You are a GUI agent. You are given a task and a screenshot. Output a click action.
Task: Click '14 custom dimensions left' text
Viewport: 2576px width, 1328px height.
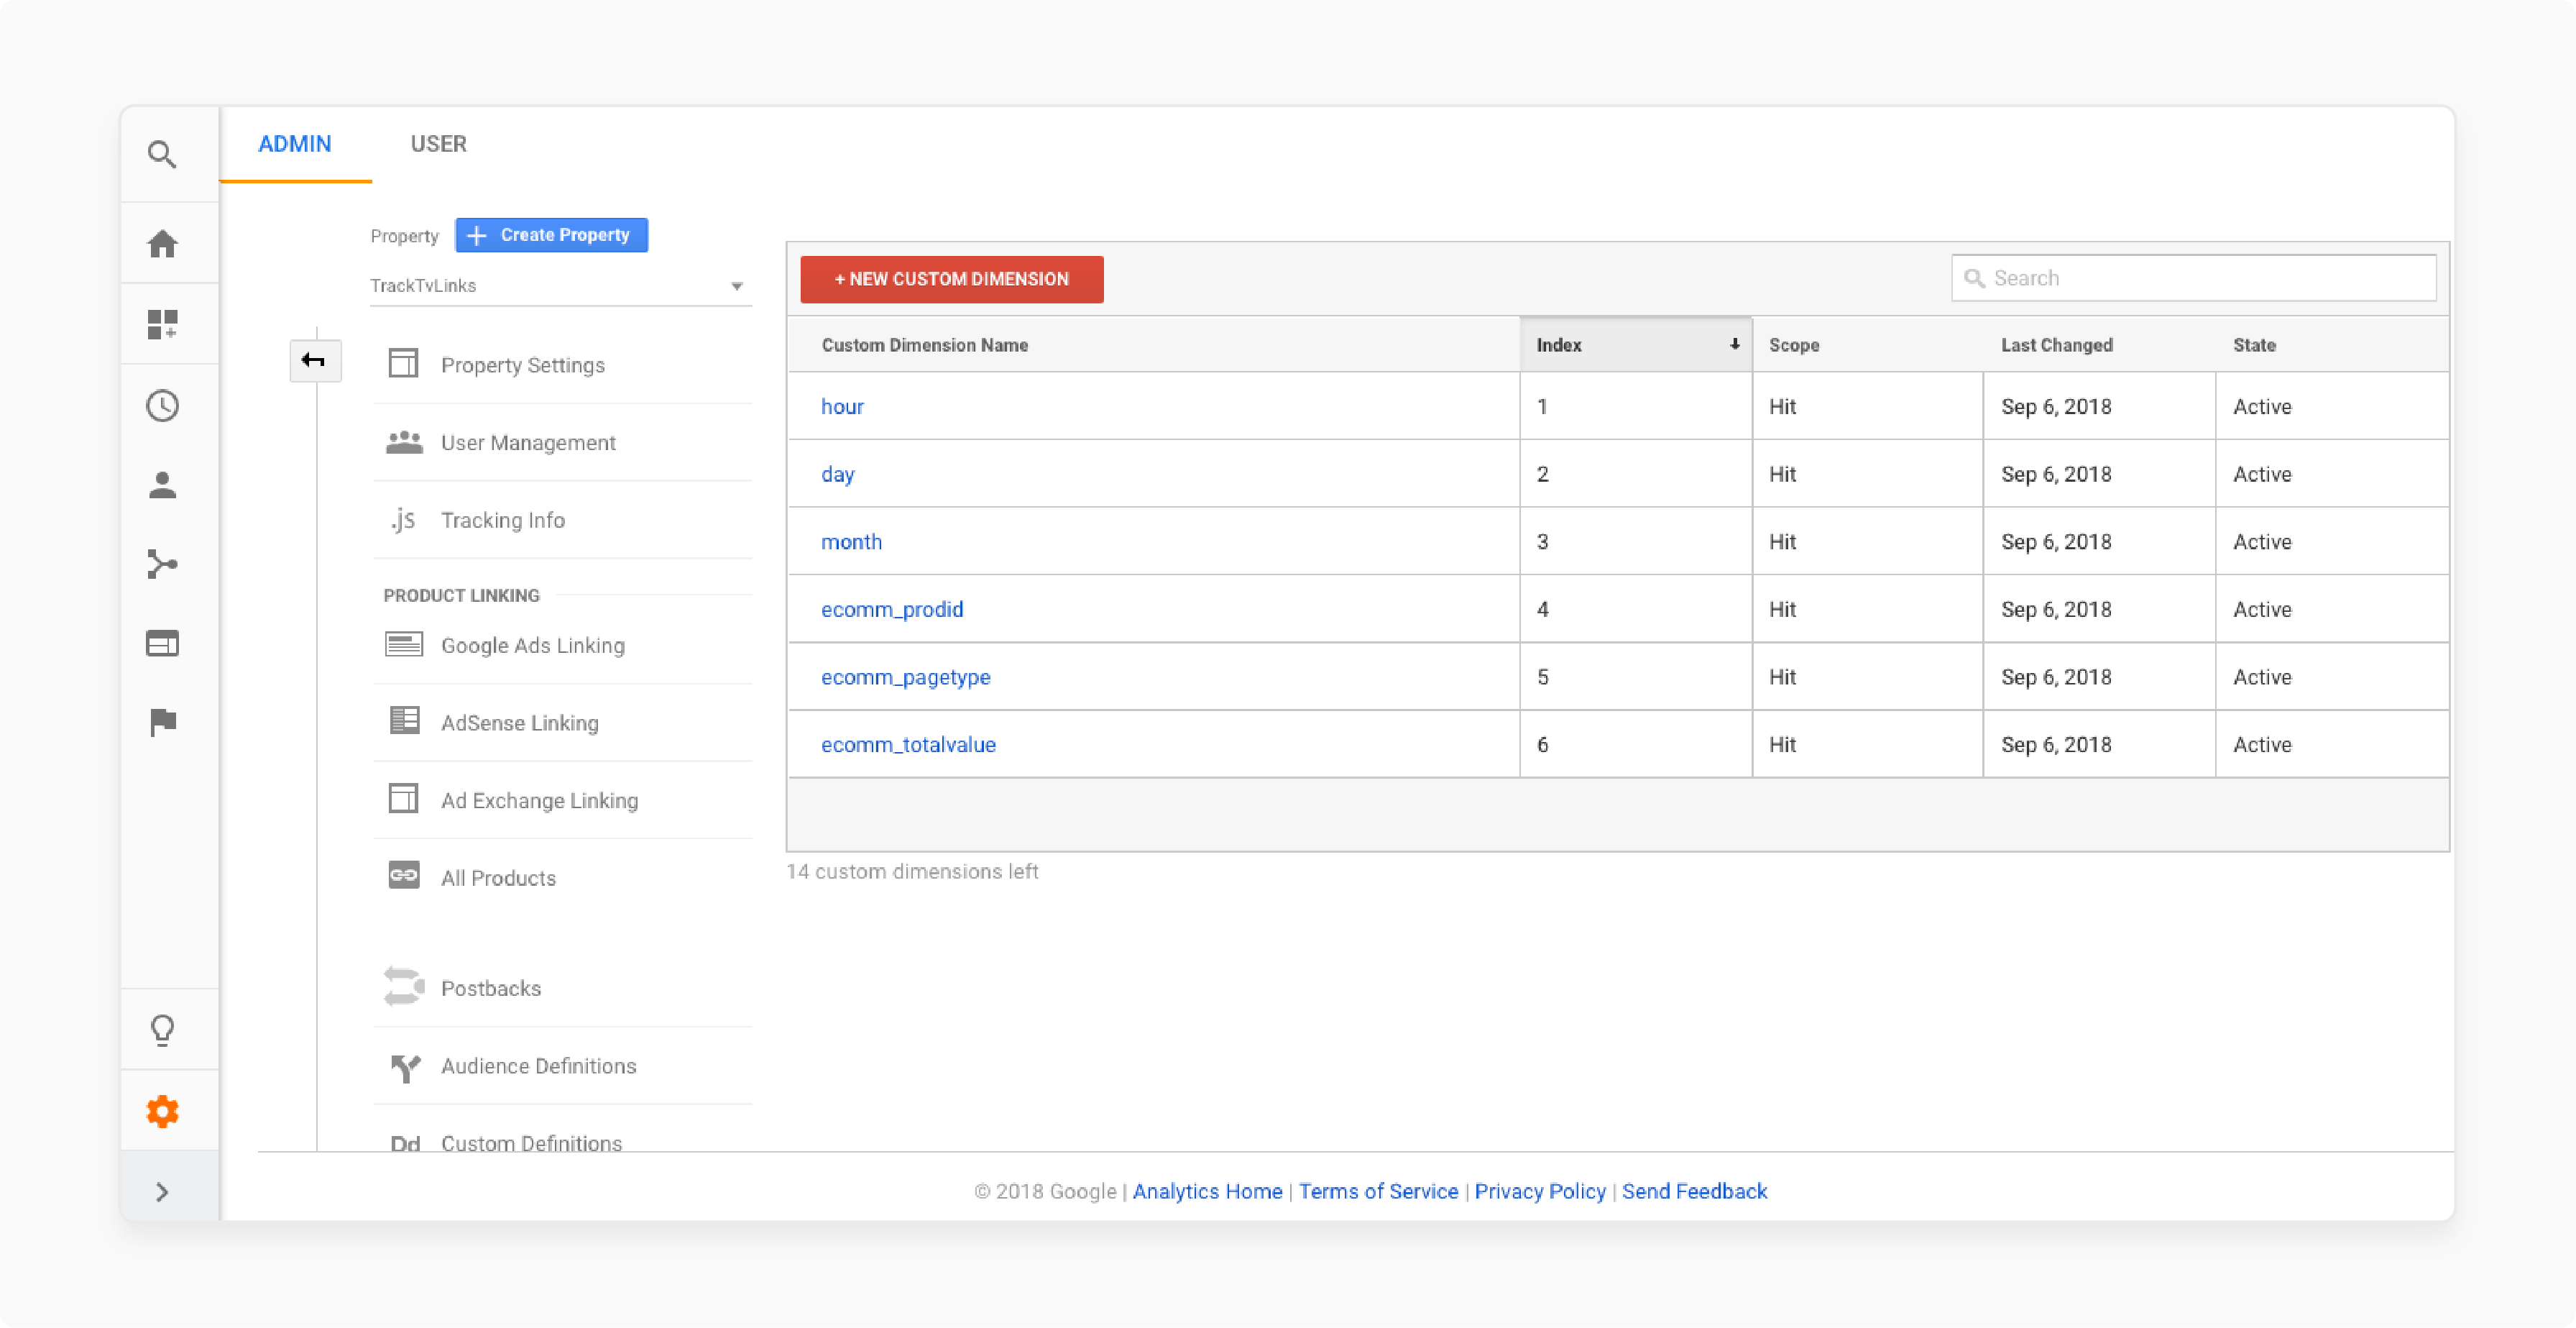tap(912, 871)
